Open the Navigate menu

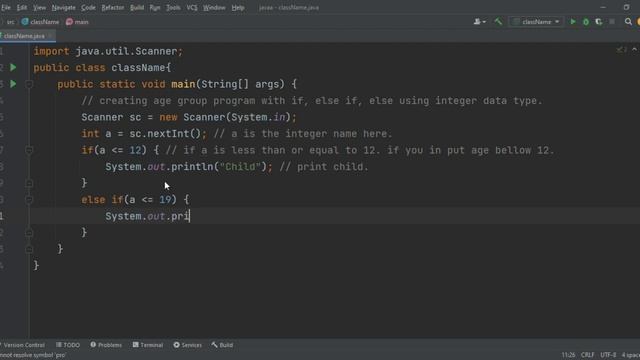point(63,7)
